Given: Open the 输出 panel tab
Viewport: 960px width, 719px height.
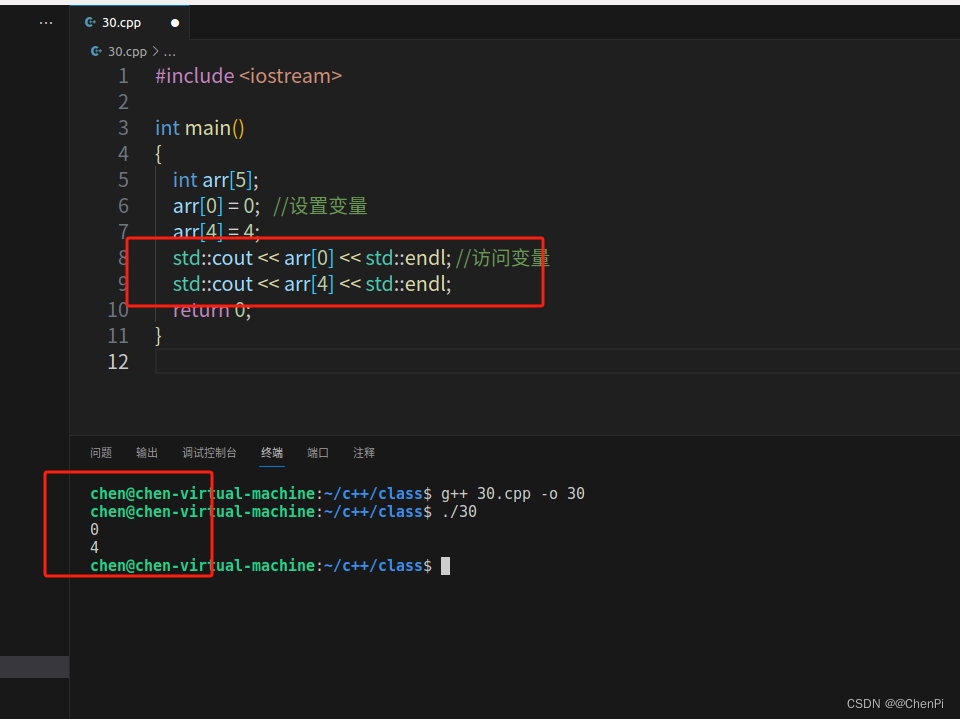Looking at the screenshot, I should [147, 453].
